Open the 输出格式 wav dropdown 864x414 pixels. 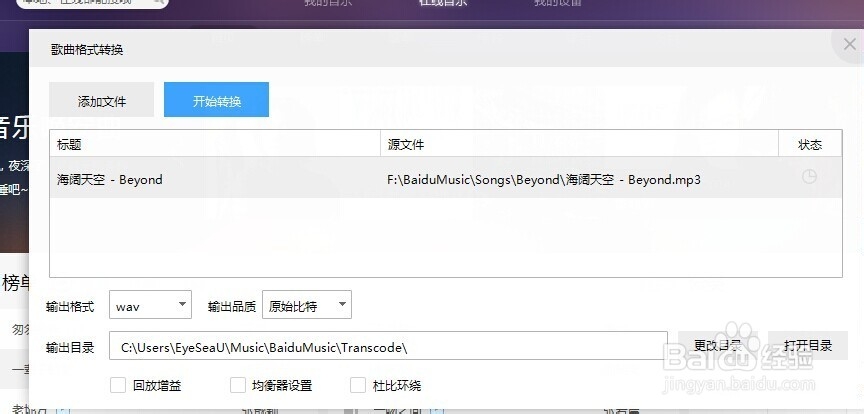coord(150,305)
